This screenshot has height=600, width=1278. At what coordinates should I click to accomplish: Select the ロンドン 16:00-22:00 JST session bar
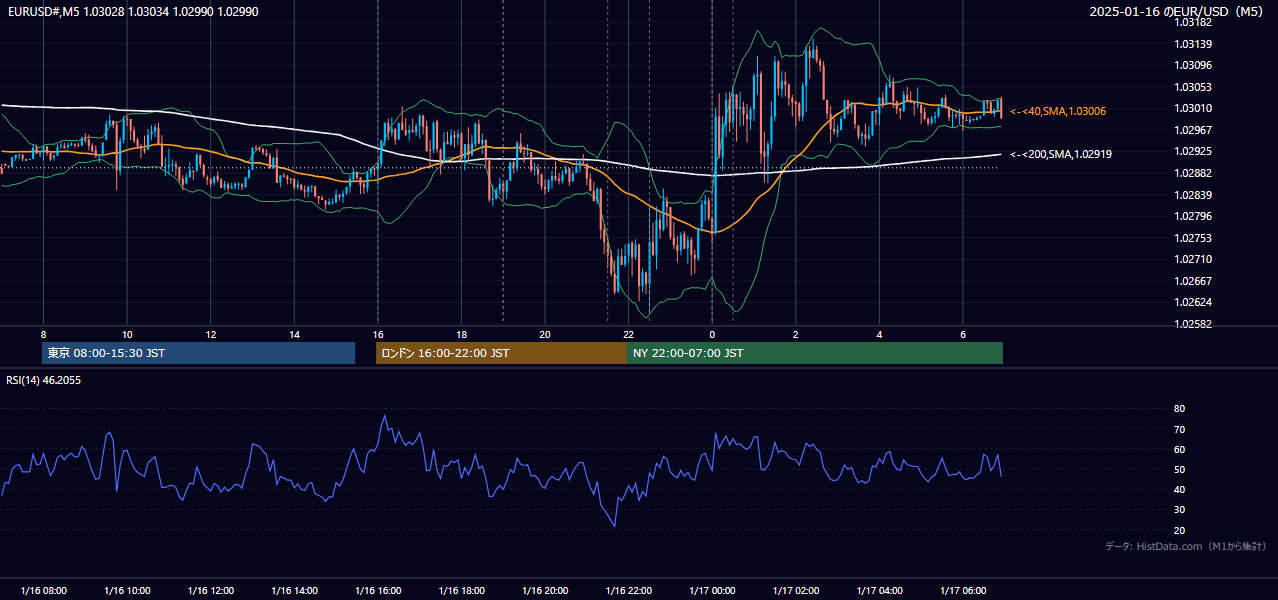point(501,353)
